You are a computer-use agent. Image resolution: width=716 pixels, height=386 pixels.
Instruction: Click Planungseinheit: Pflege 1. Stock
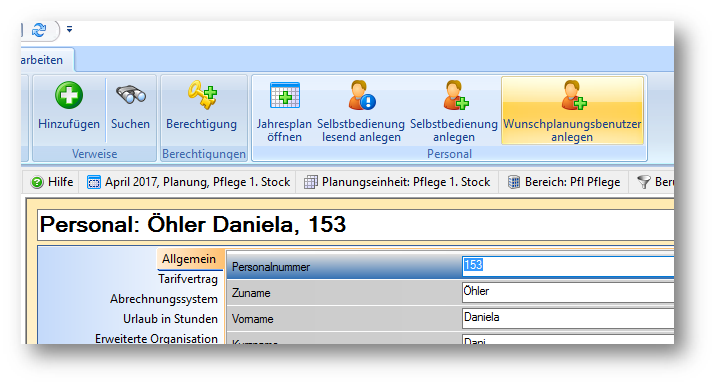[397, 182]
